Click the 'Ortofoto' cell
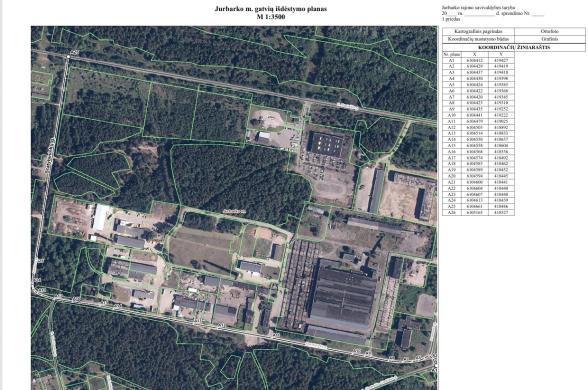 [550, 32]
